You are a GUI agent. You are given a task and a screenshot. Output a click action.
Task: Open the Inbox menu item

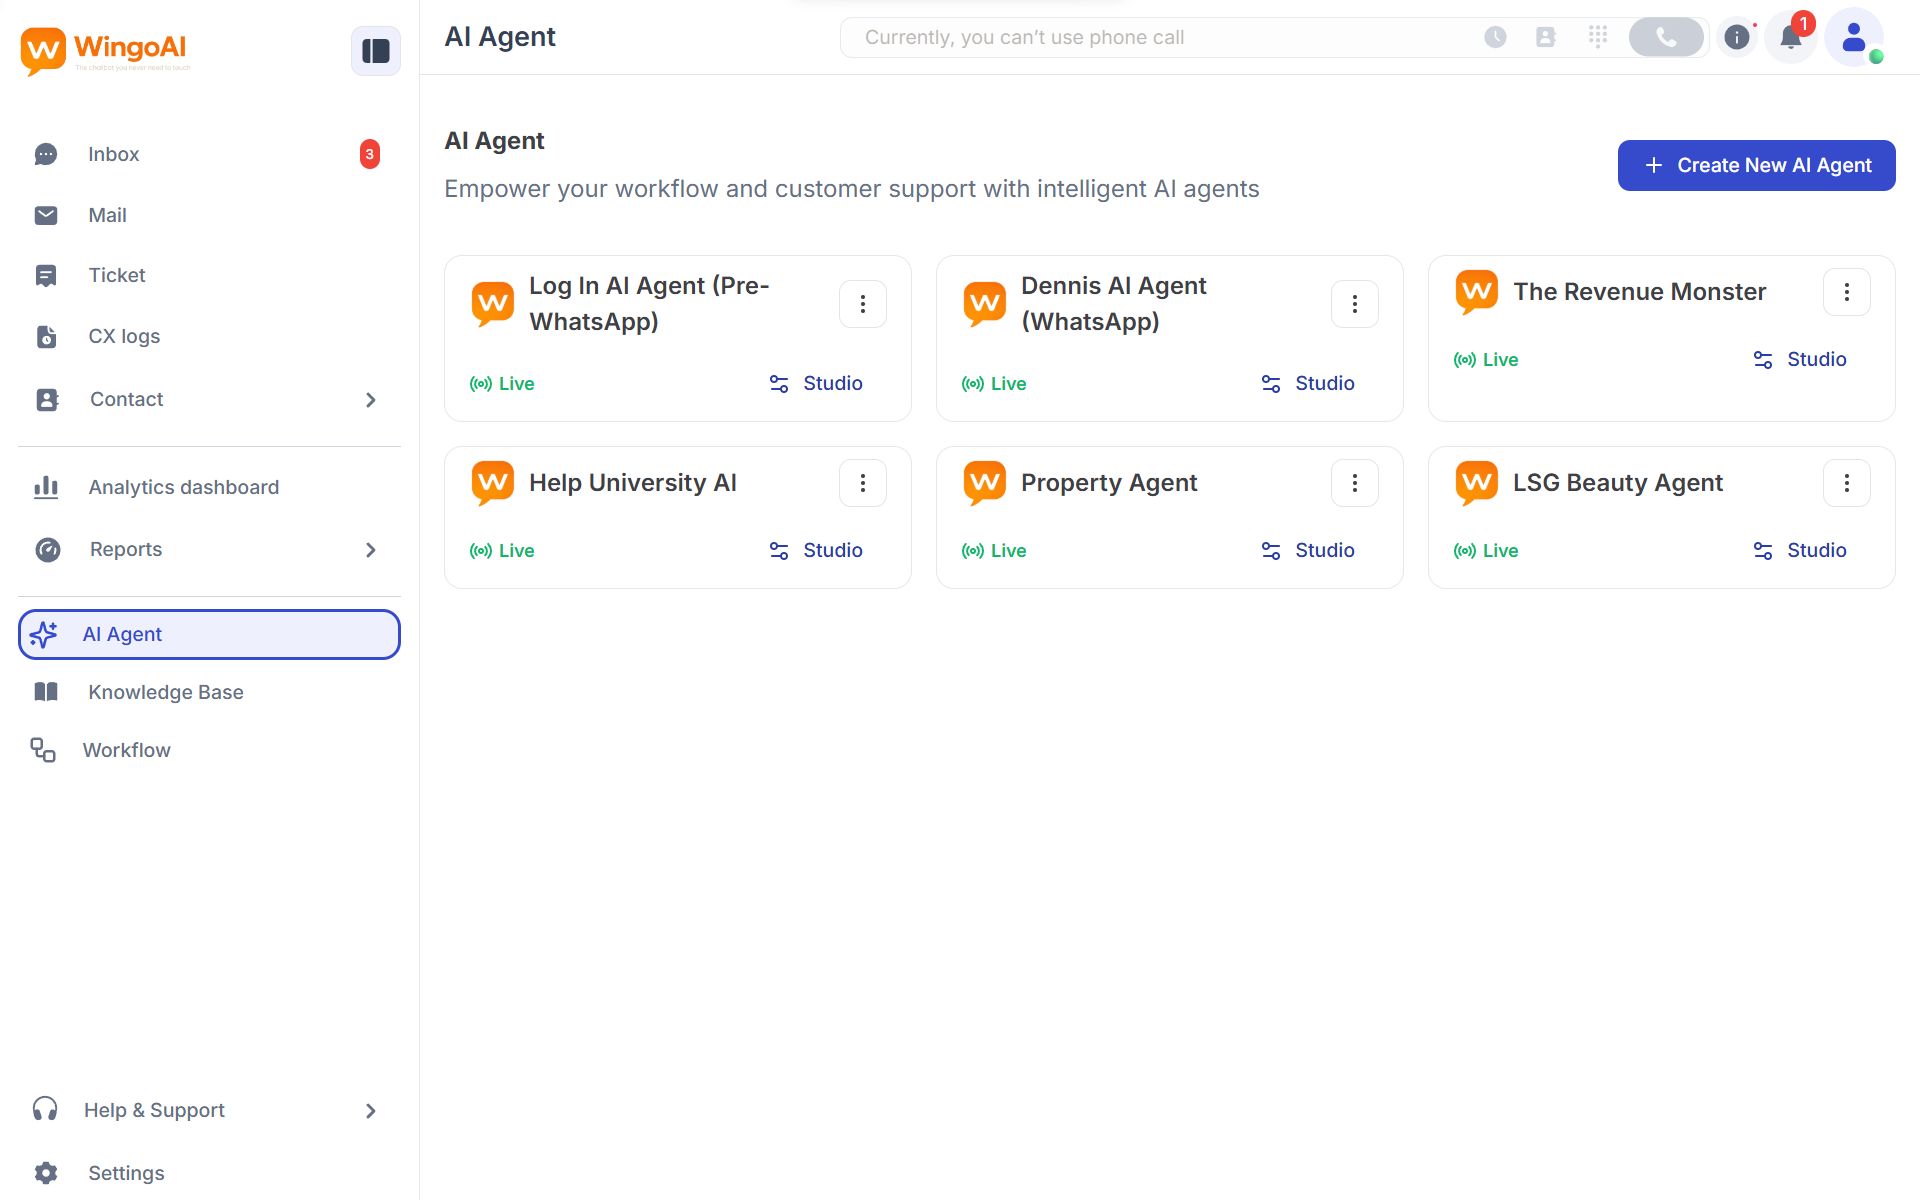click(114, 154)
